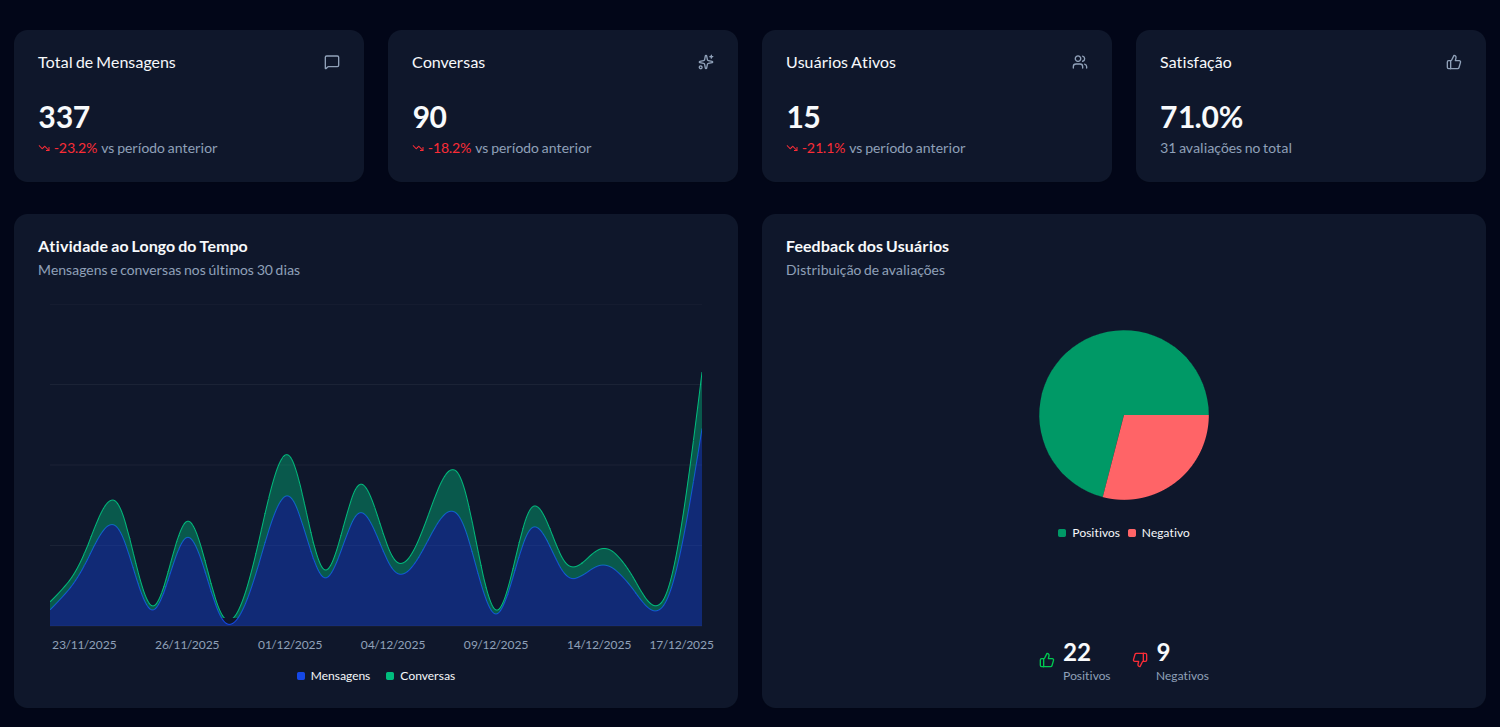Click the 17/12/2025 date on chart axis
Viewport: 1500px width, 727px height.
point(682,645)
